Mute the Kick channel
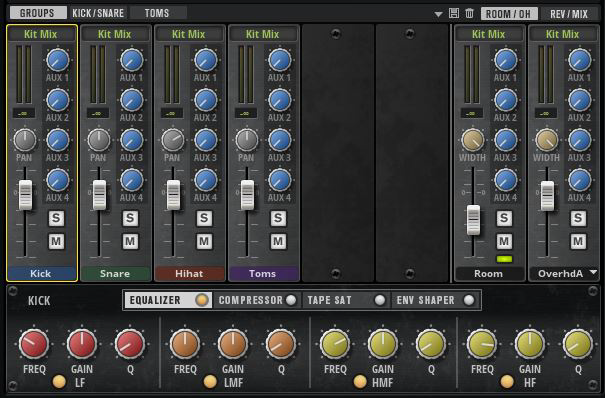605x398 pixels. (56, 241)
